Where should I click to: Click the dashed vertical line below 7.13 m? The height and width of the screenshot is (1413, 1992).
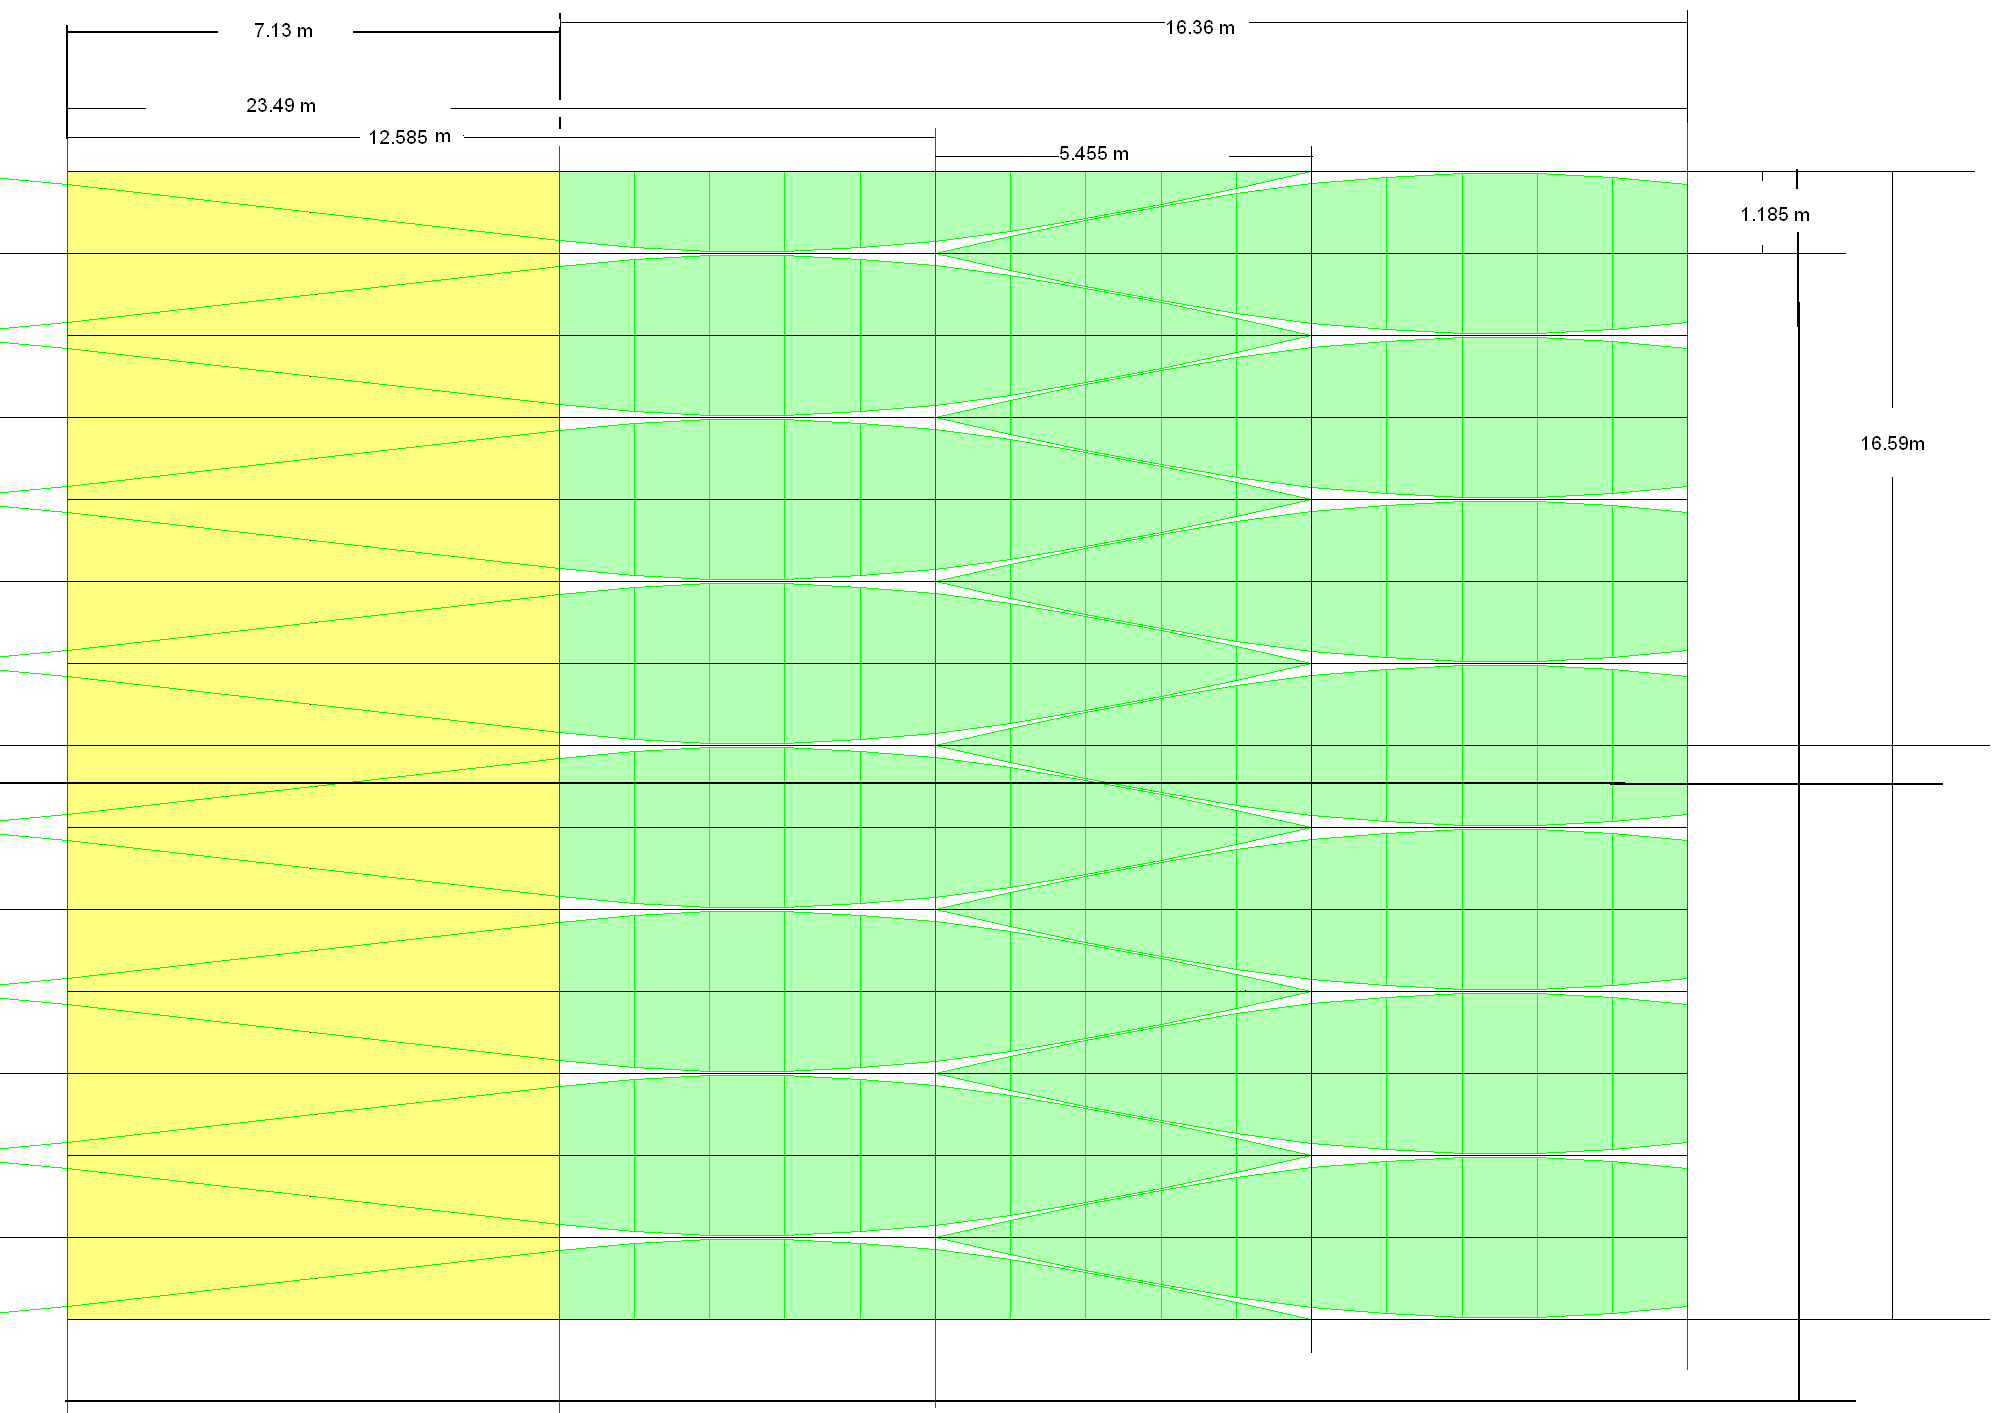pyautogui.click(x=560, y=124)
